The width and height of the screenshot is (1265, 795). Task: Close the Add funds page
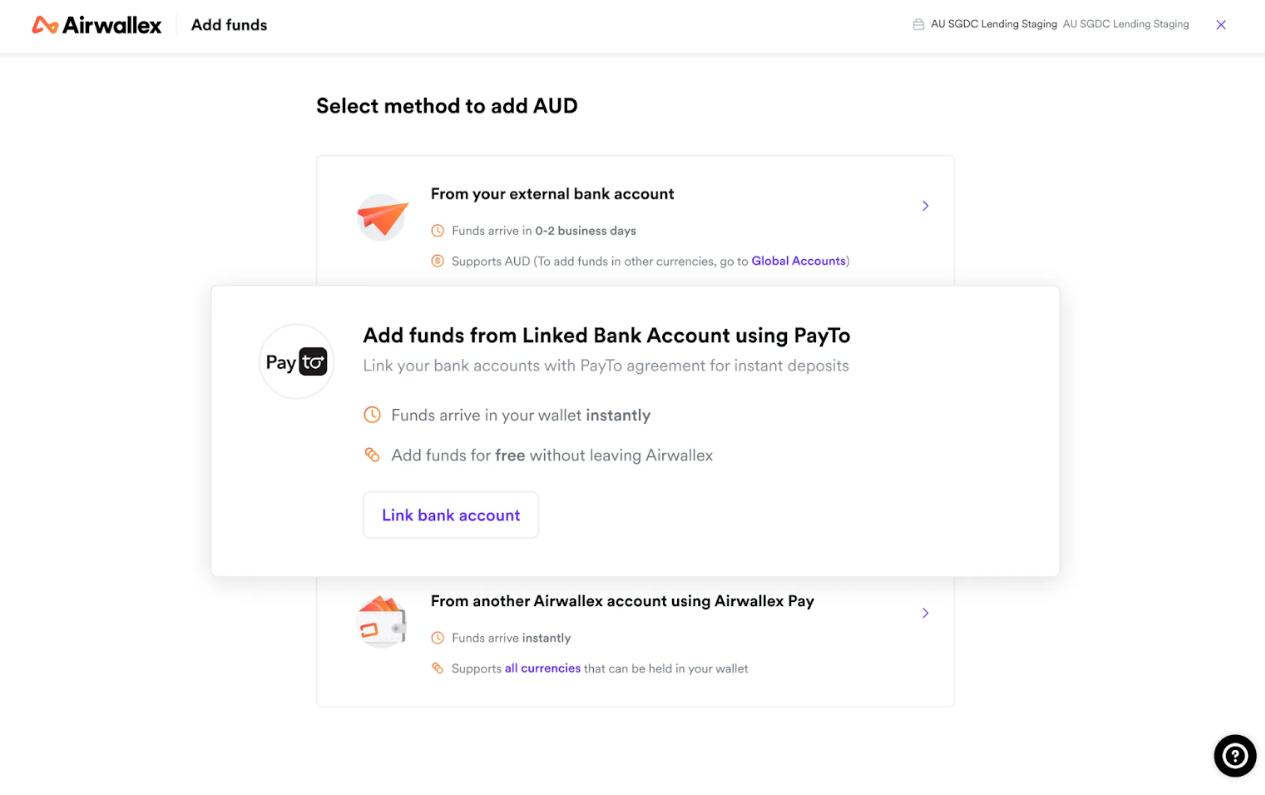[x=1221, y=25]
